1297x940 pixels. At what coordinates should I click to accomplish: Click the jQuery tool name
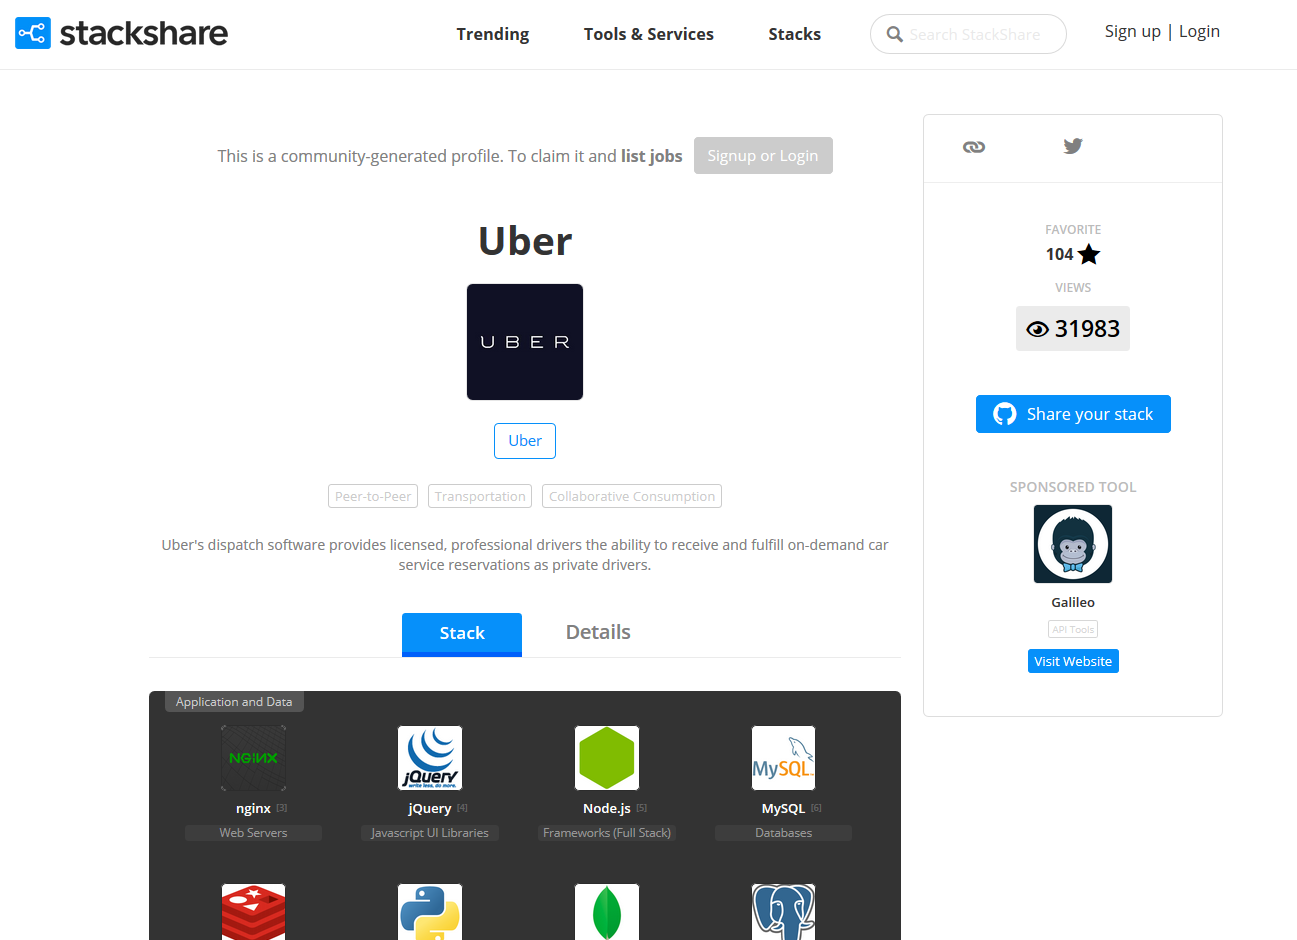[430, 808]
